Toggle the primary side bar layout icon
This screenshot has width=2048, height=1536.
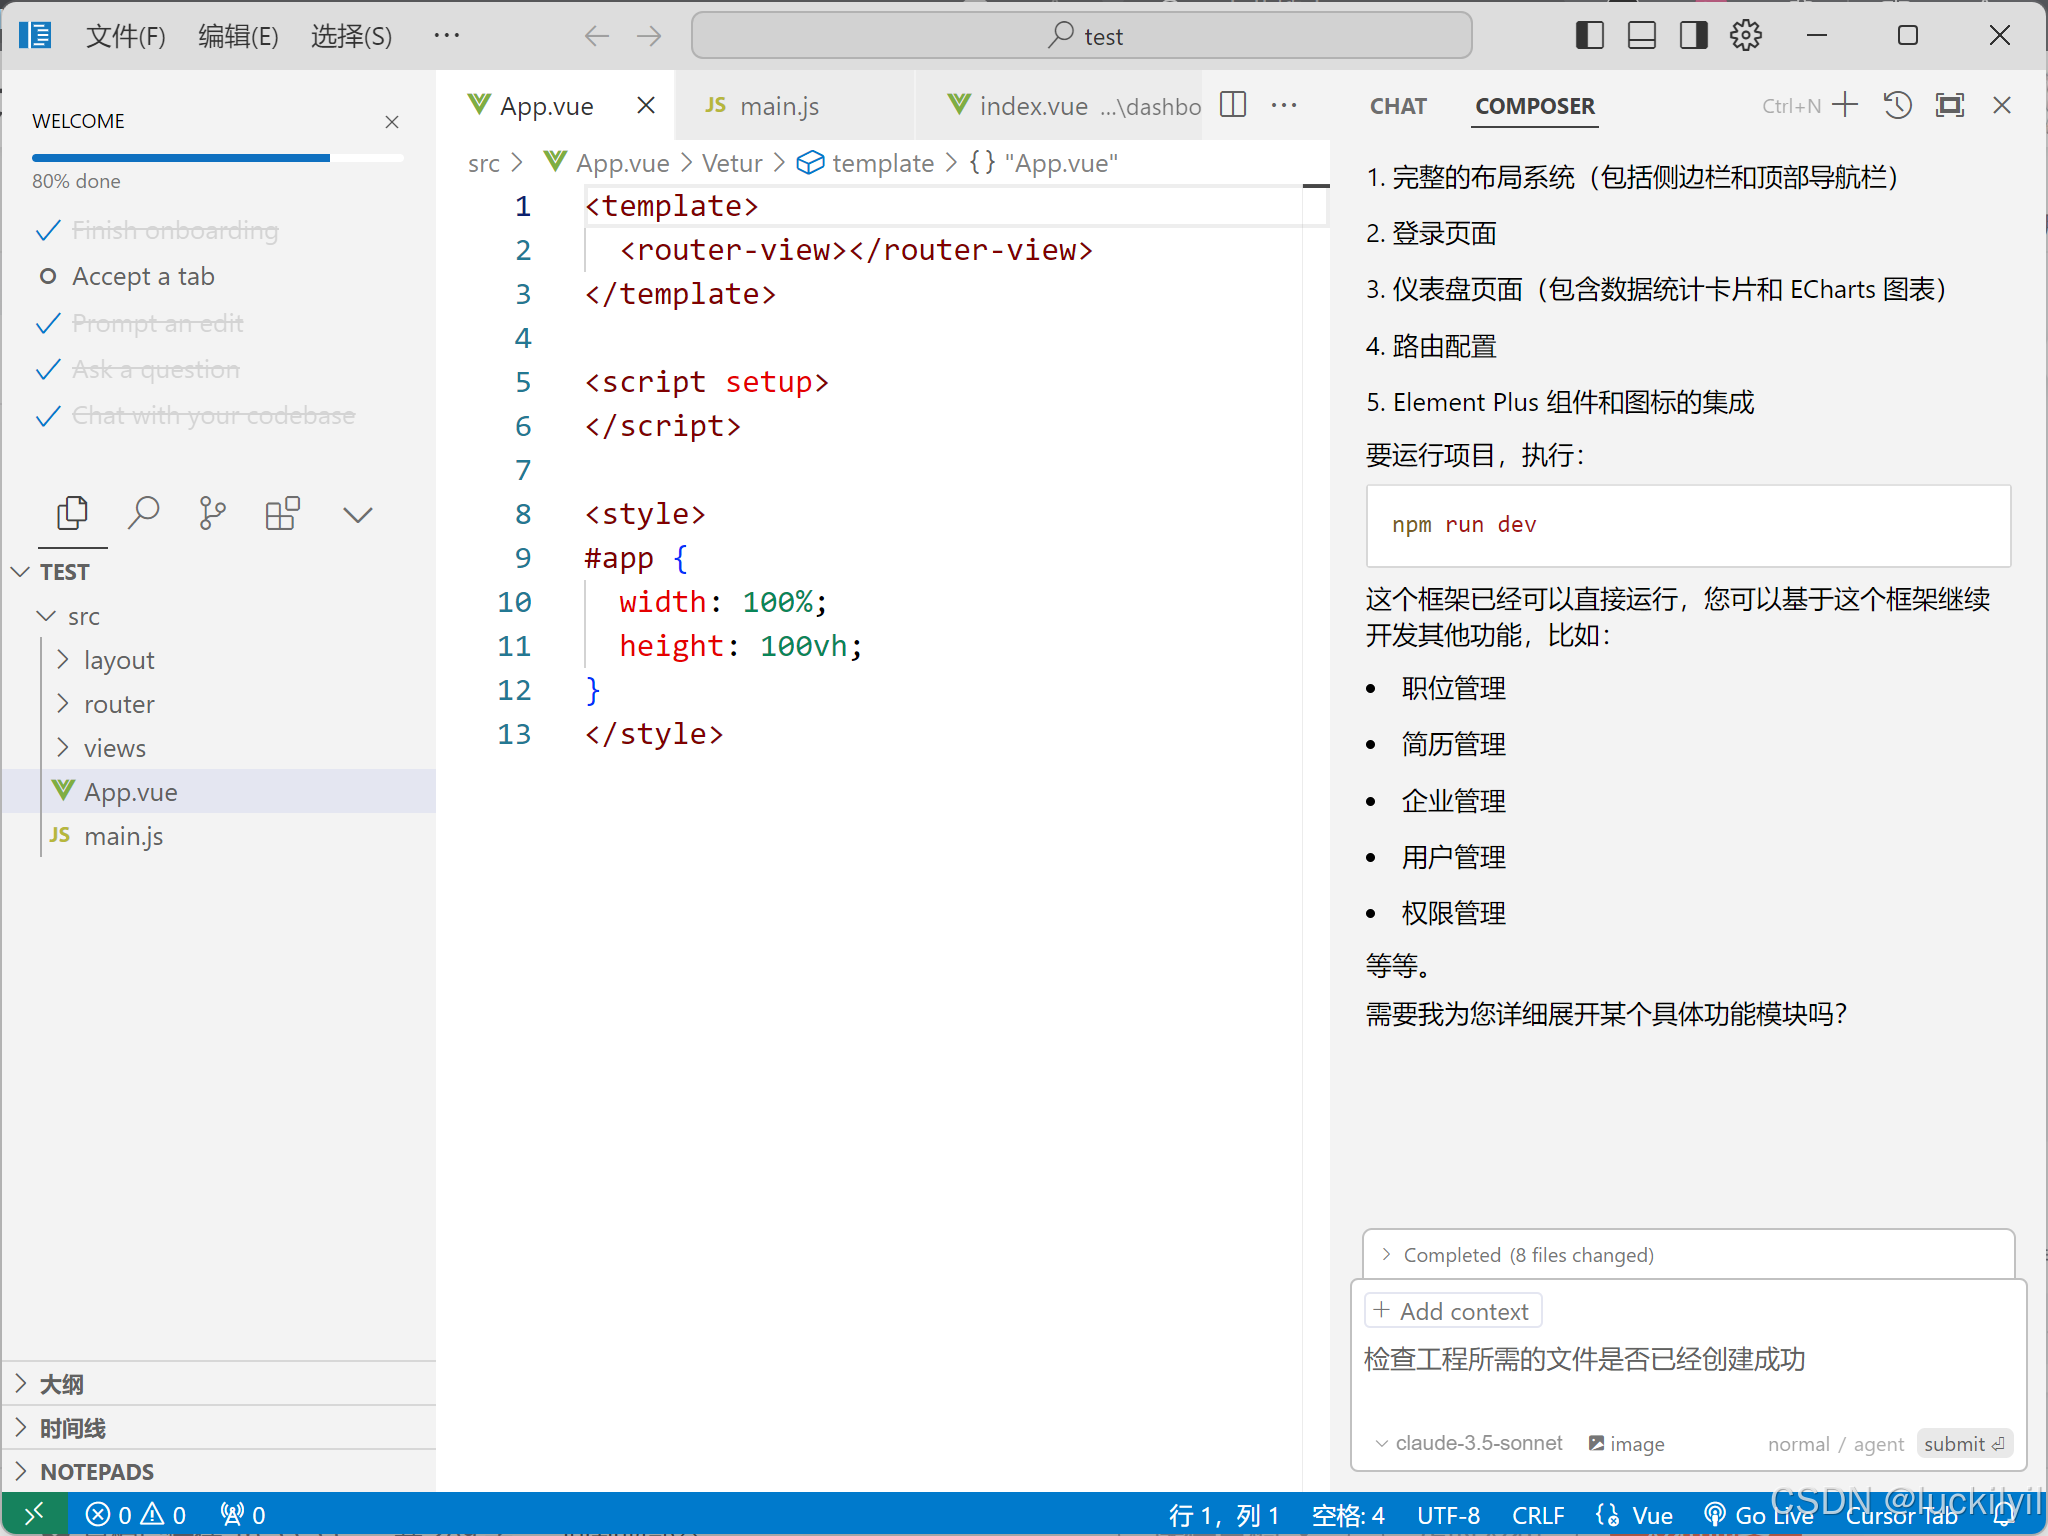[1589, 36]
